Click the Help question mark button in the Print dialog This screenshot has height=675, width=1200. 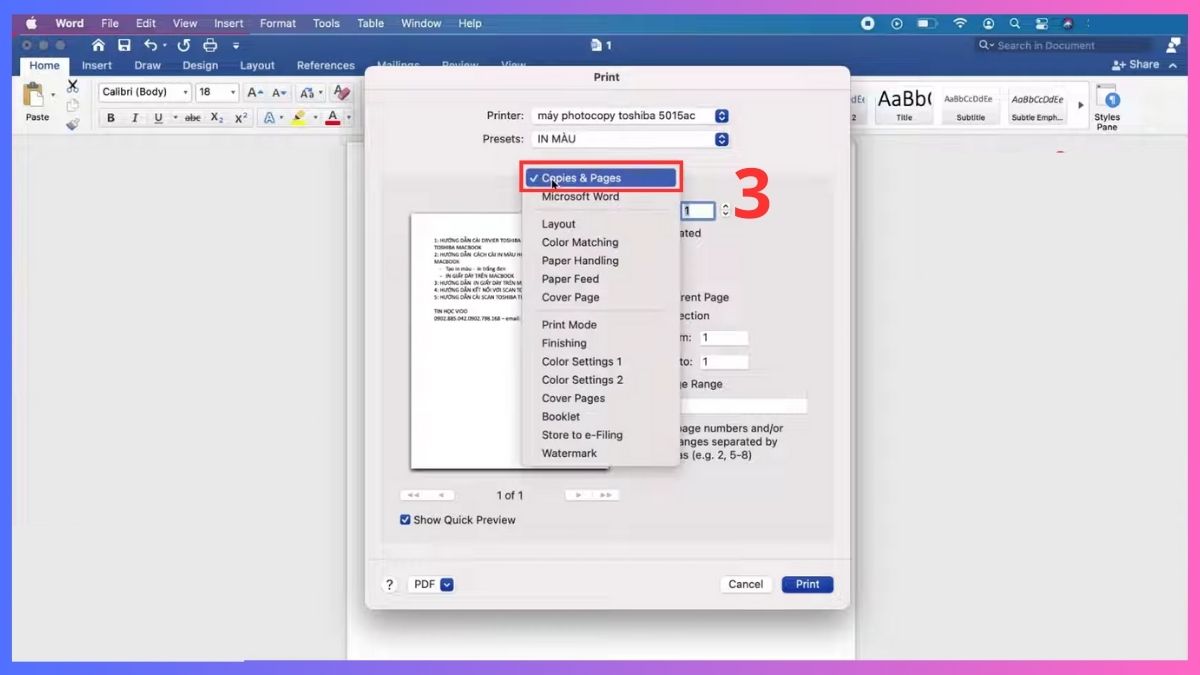[389, 585]
